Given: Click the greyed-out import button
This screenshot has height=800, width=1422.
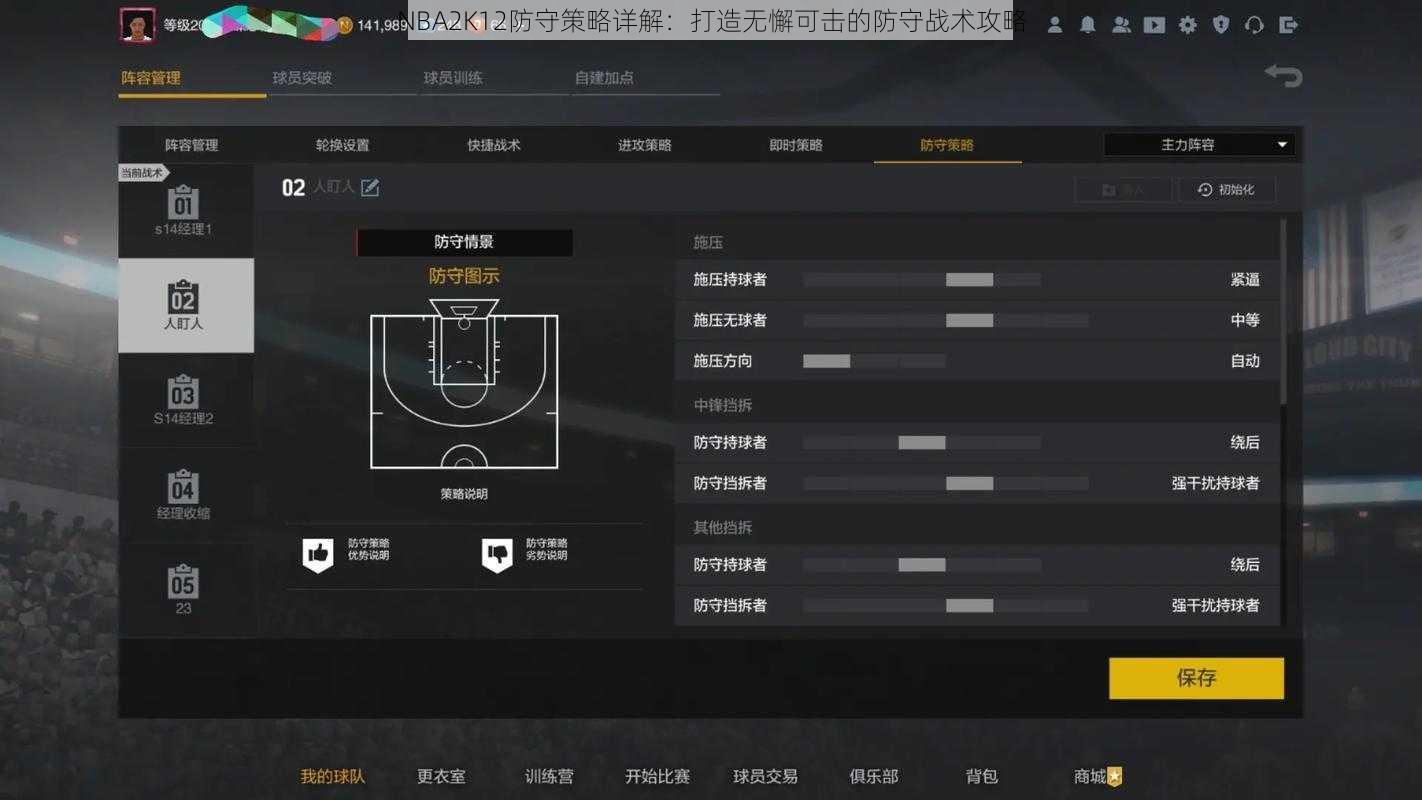Looking at the screenshot, I should tap(1125, 189).
